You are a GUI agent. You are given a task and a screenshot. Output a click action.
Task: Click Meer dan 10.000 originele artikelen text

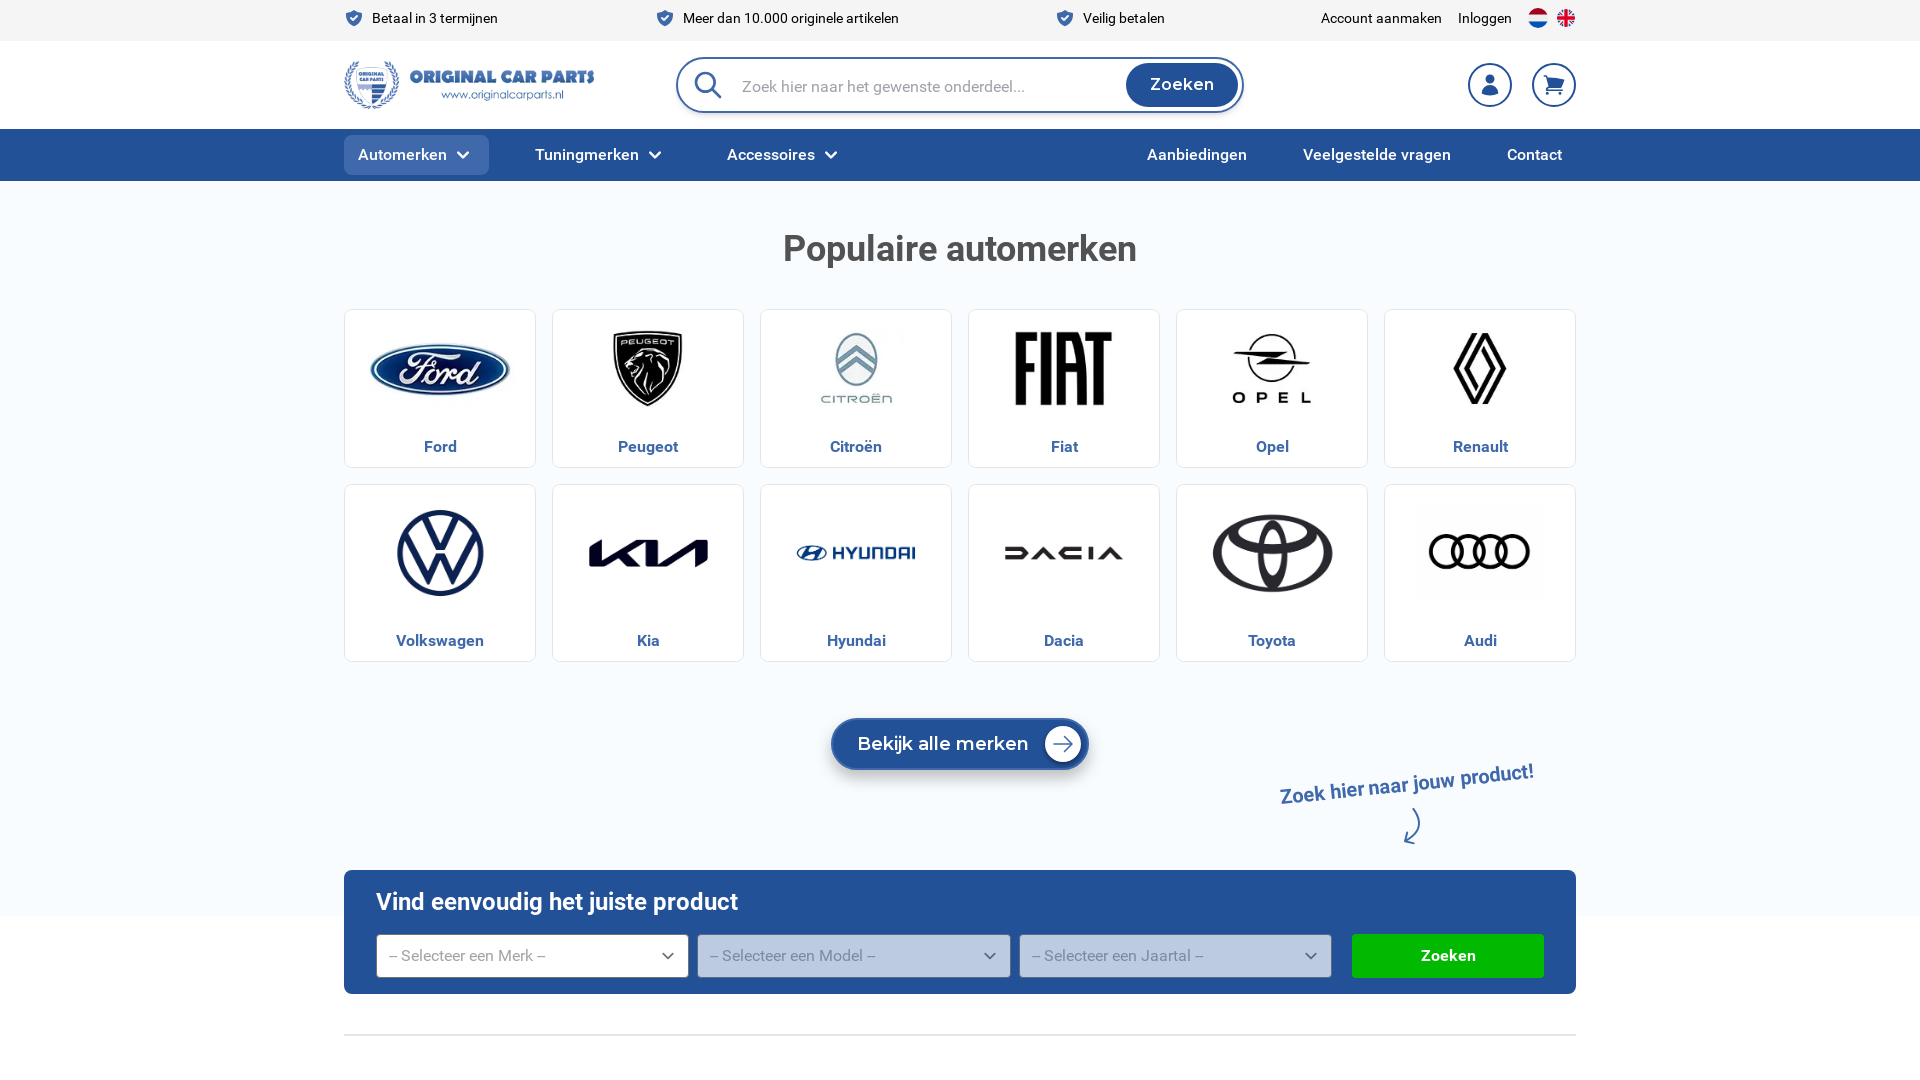pos(791,18)
